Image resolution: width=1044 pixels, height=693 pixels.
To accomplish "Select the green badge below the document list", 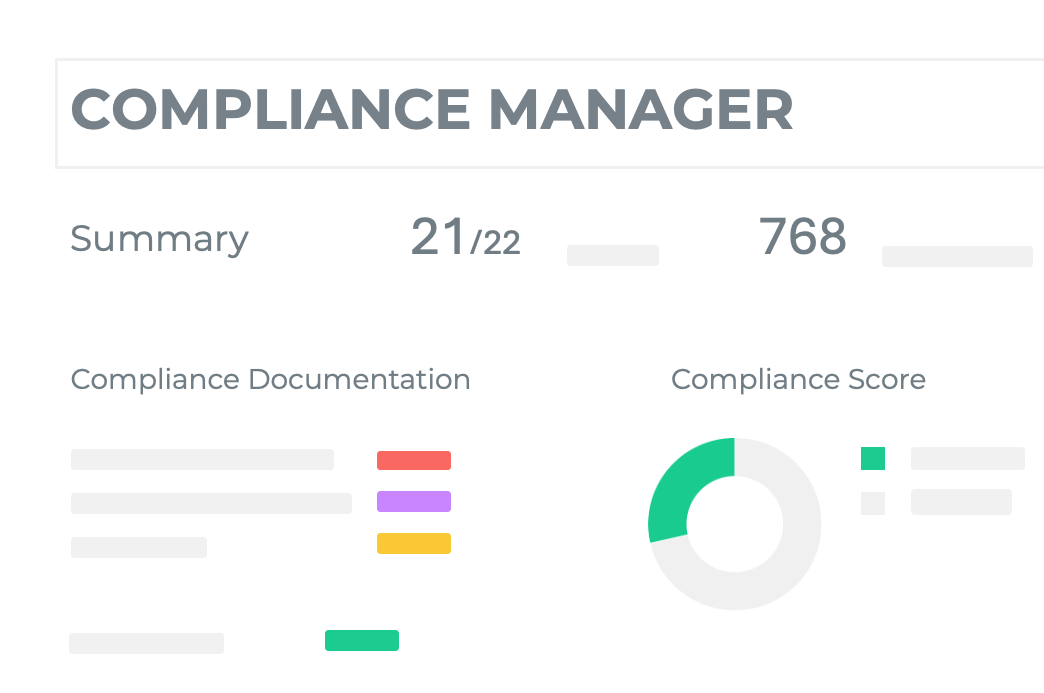I will (x=361, y=639).
